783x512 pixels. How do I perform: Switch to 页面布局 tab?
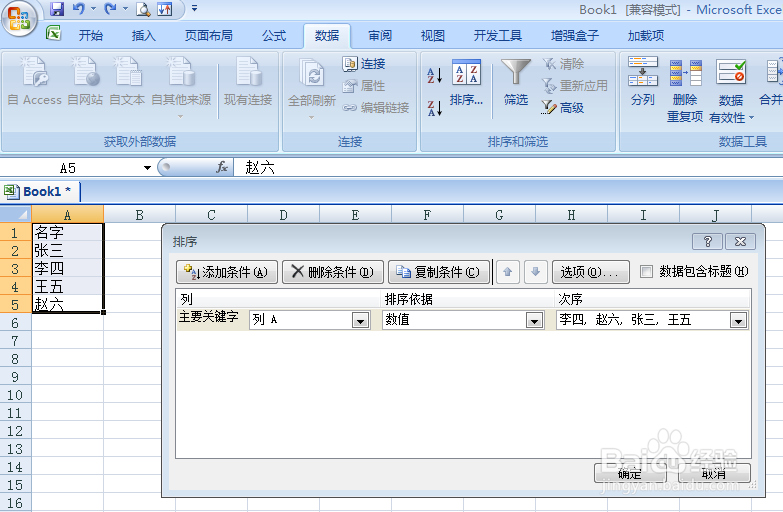coord(209,35)
